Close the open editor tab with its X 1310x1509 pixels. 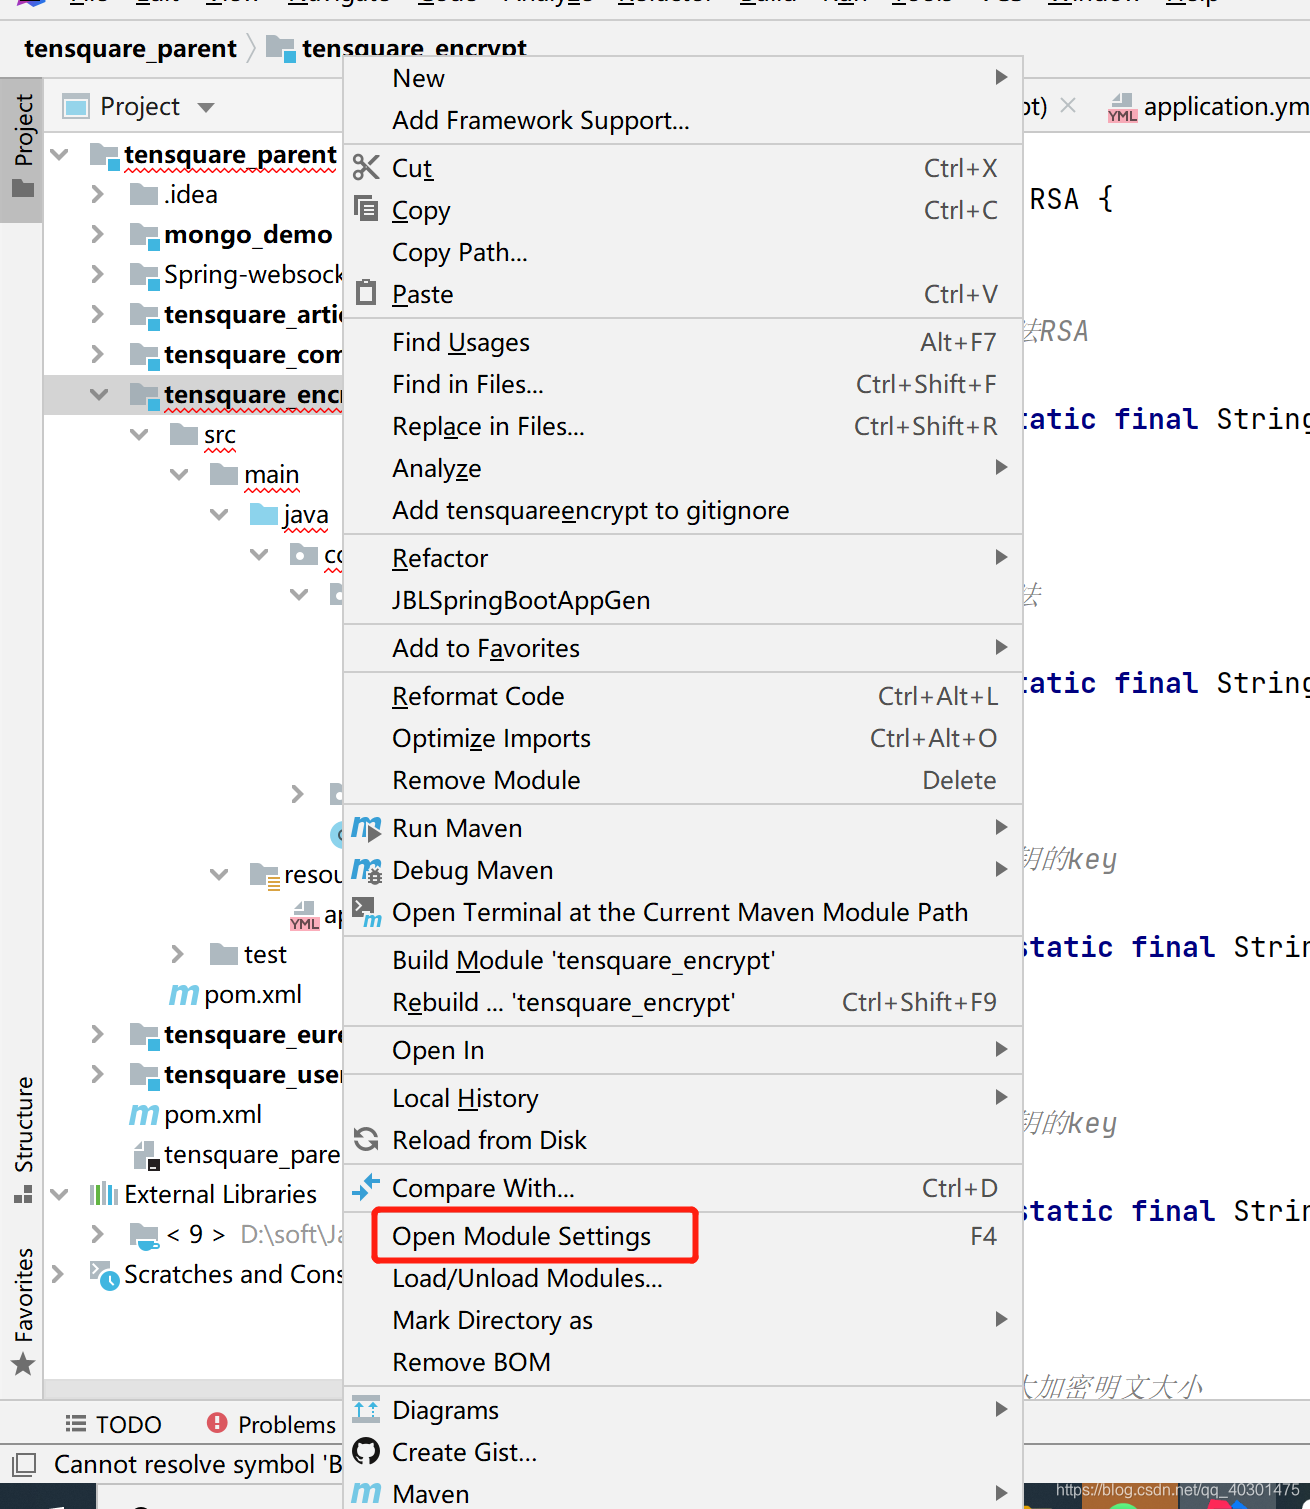pyautogui.click(x=1066, y=104)
